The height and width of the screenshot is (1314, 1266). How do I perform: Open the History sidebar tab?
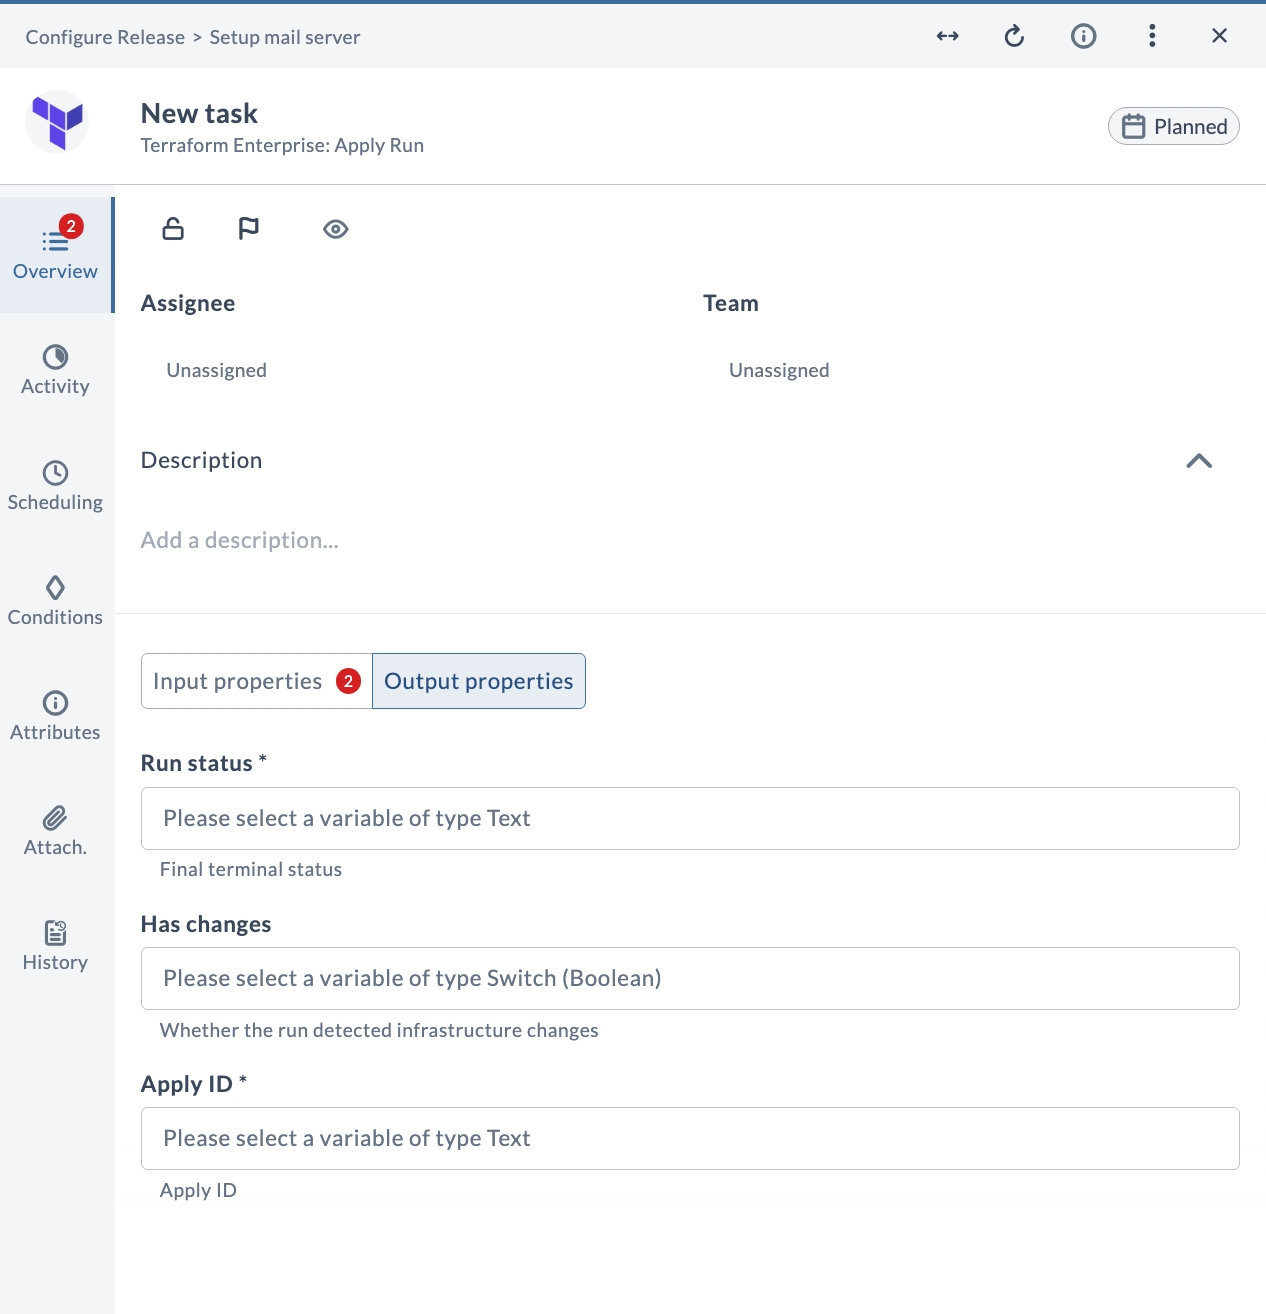pos(56,946)
